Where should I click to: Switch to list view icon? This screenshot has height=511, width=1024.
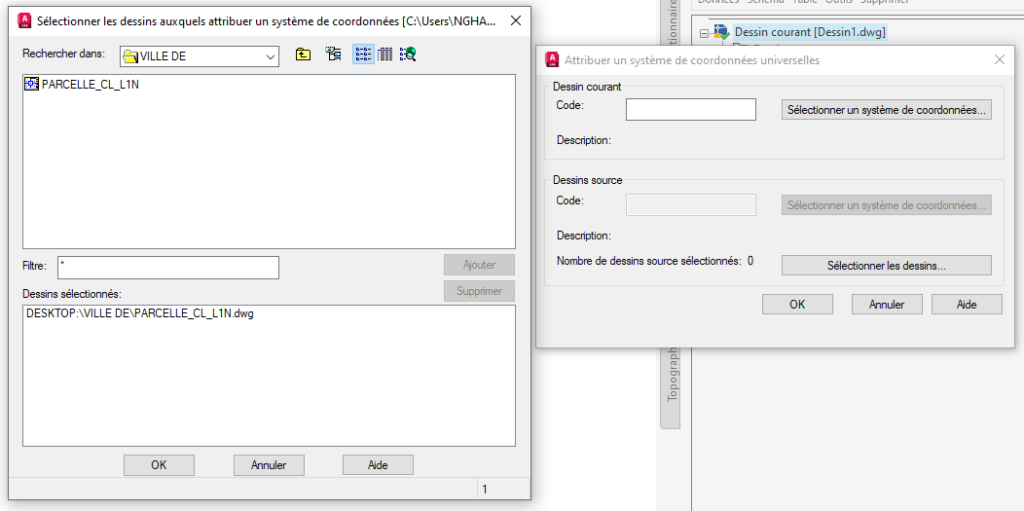363,56
